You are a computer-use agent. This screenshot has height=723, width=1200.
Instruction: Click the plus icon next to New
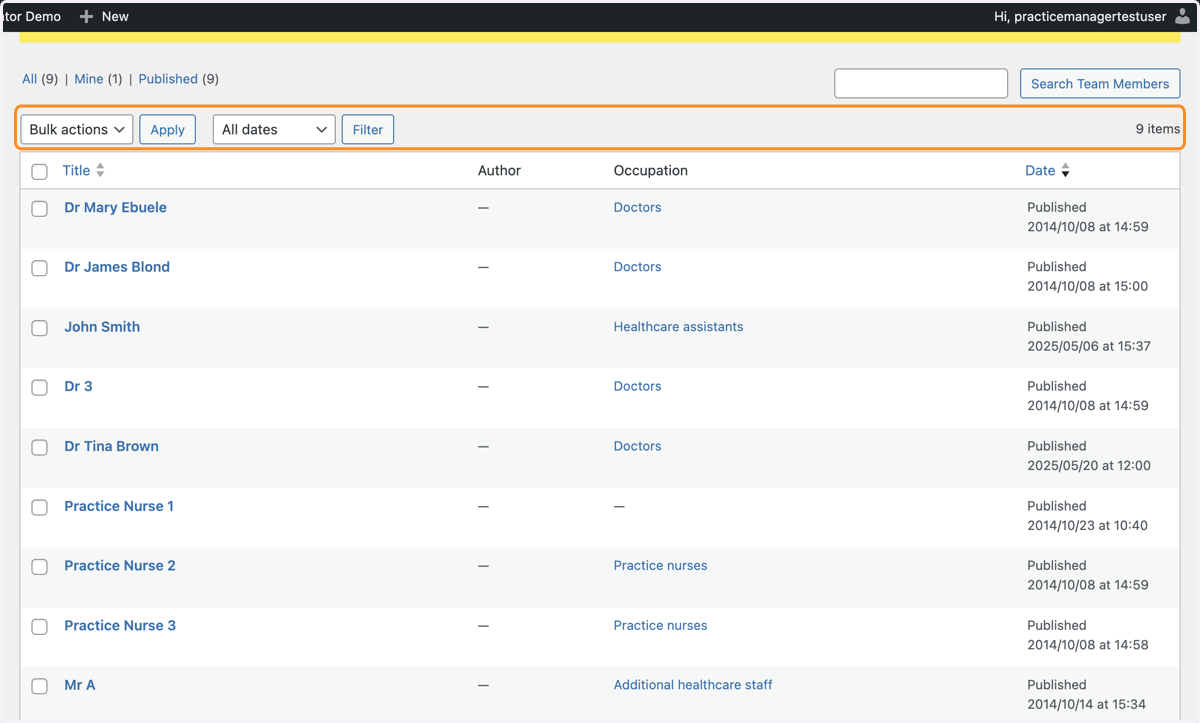[86, 16]
